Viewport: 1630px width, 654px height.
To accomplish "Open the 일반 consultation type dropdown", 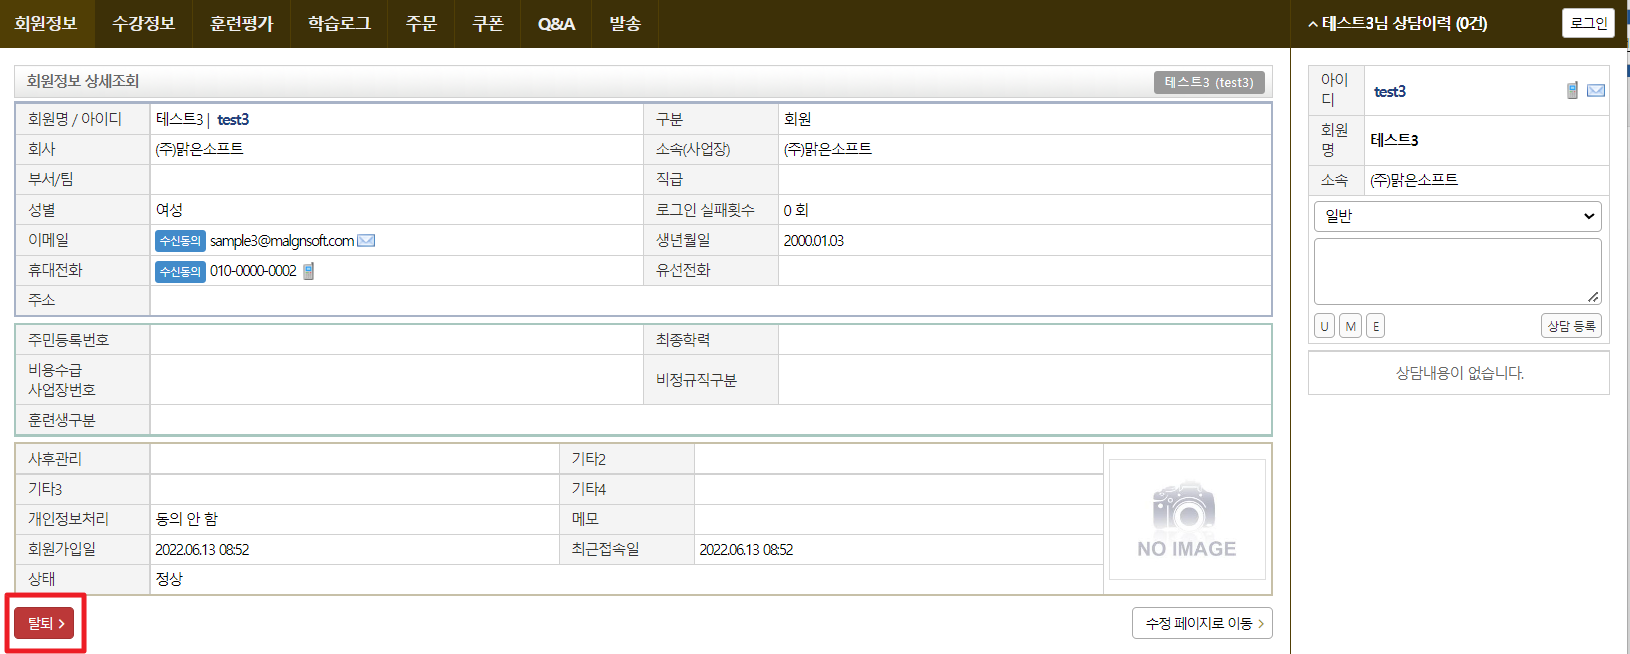I will pos(1457,216).
